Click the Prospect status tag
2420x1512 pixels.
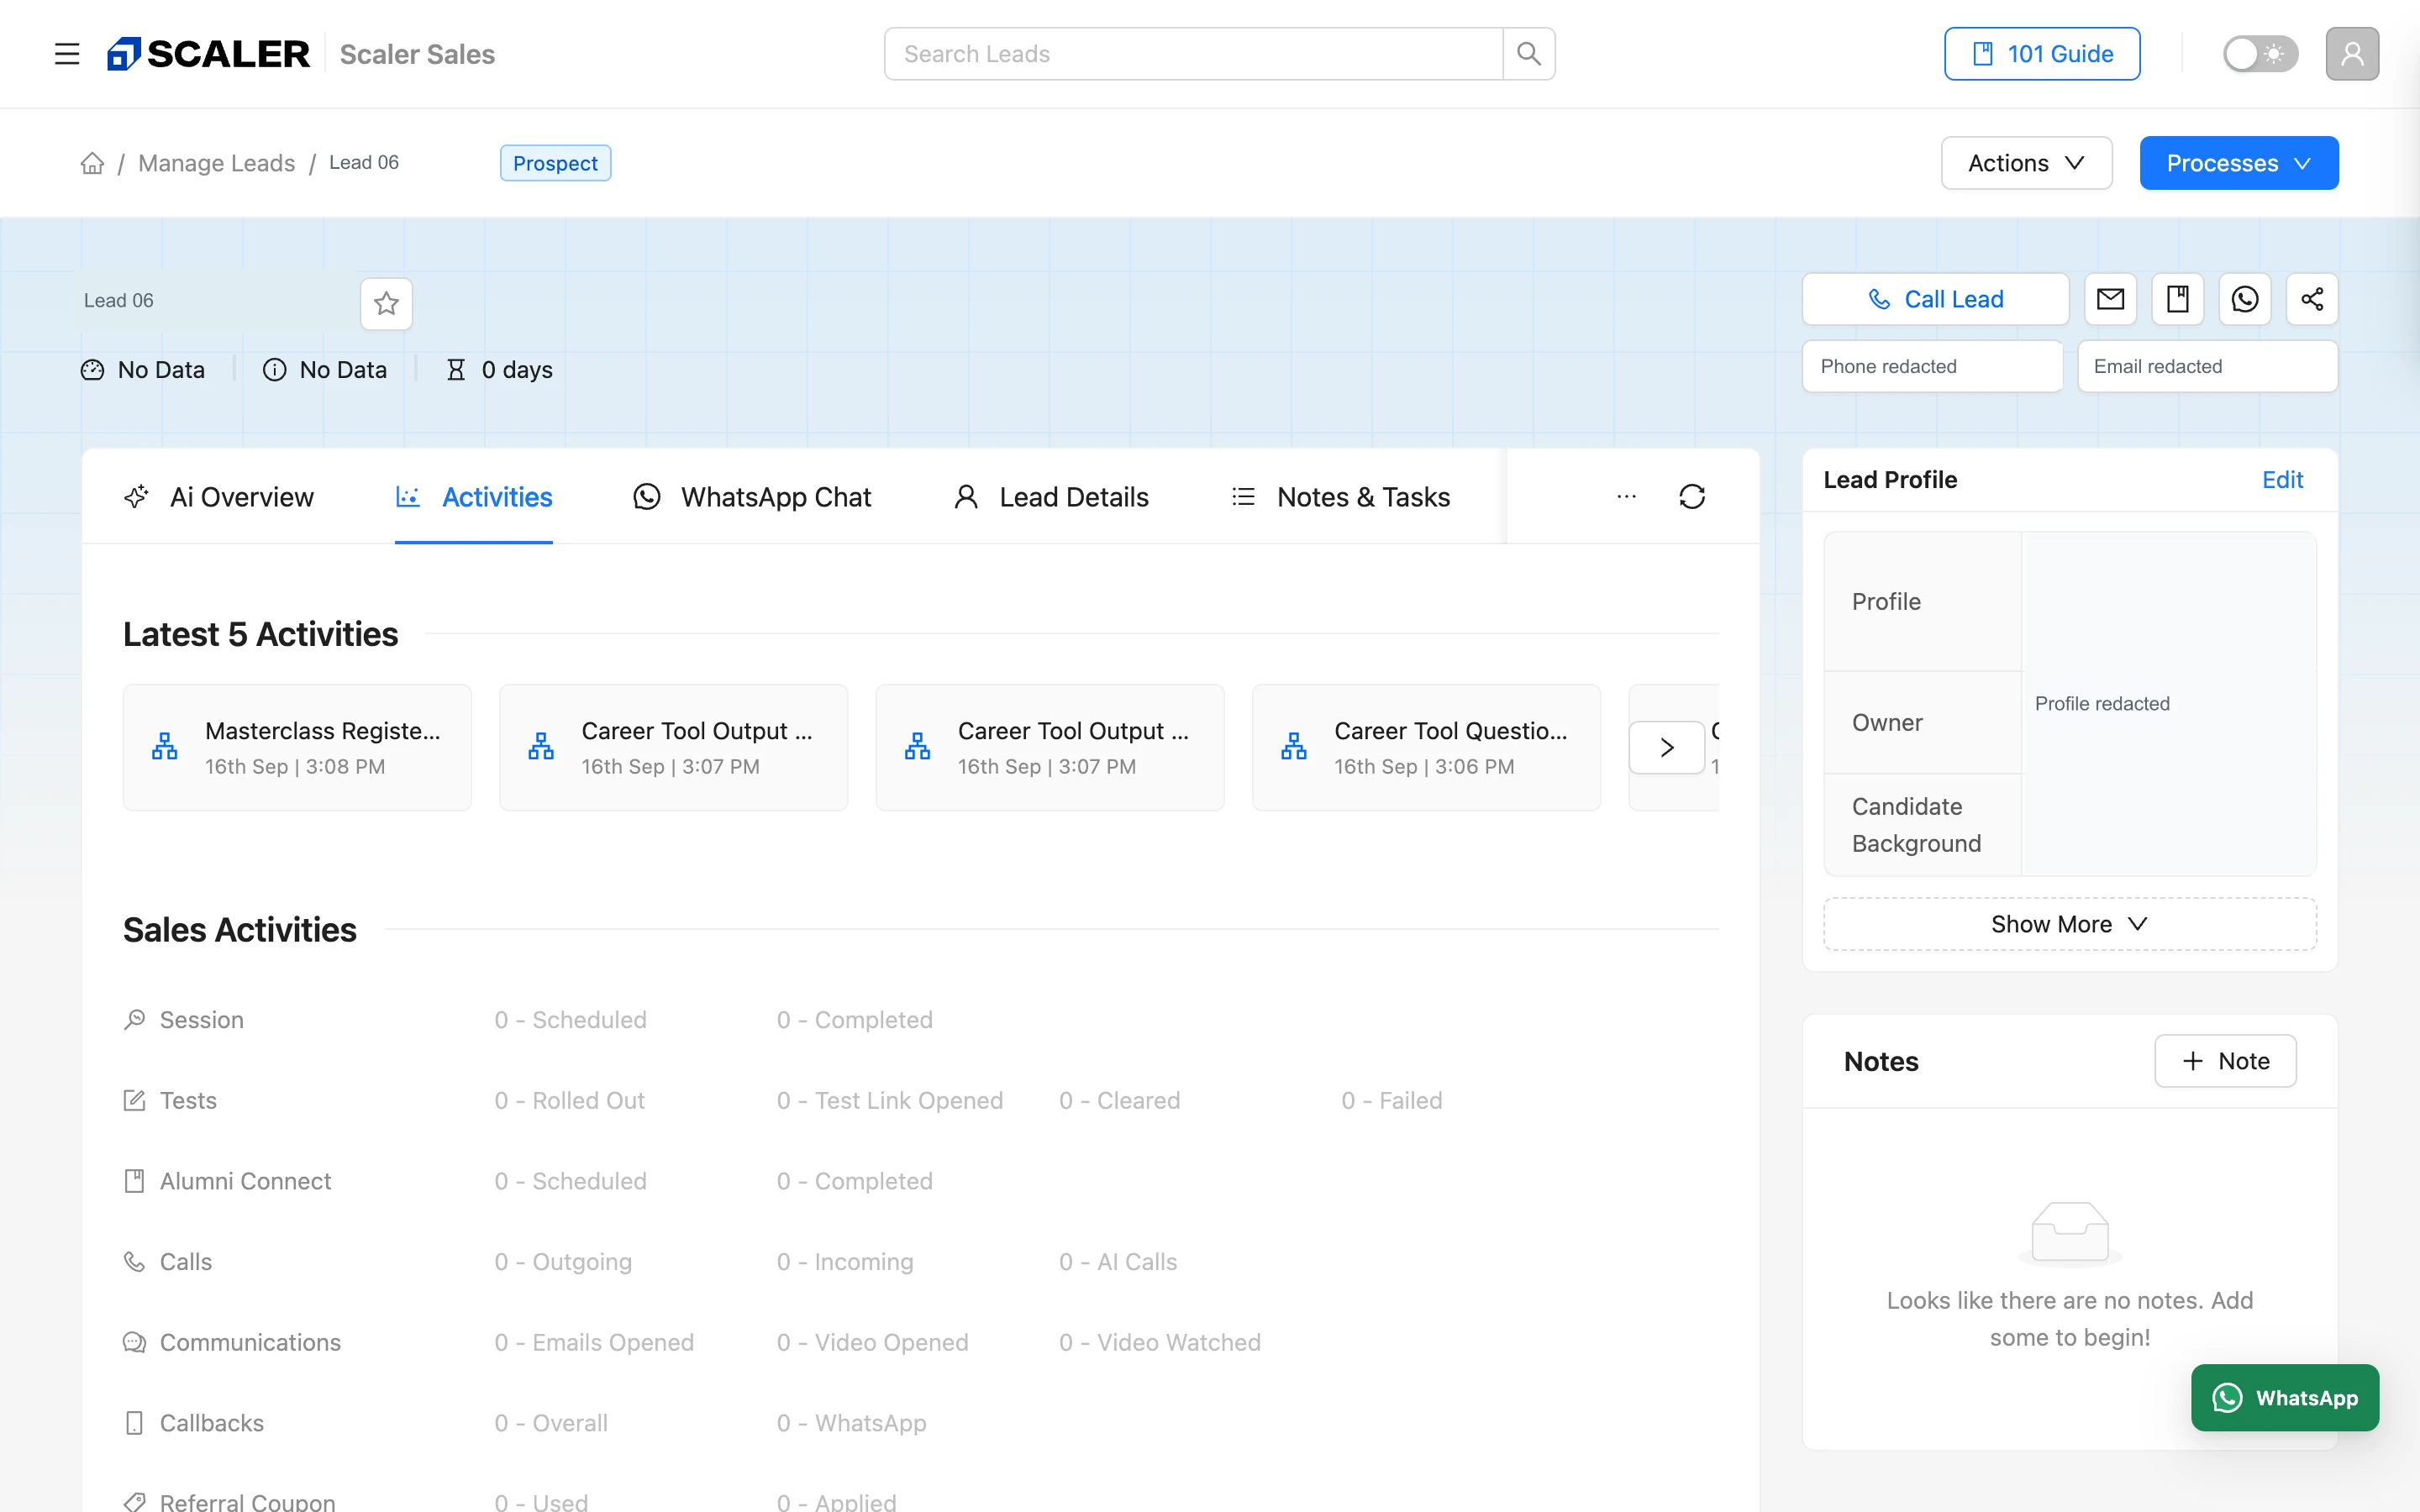click(555, 163)
